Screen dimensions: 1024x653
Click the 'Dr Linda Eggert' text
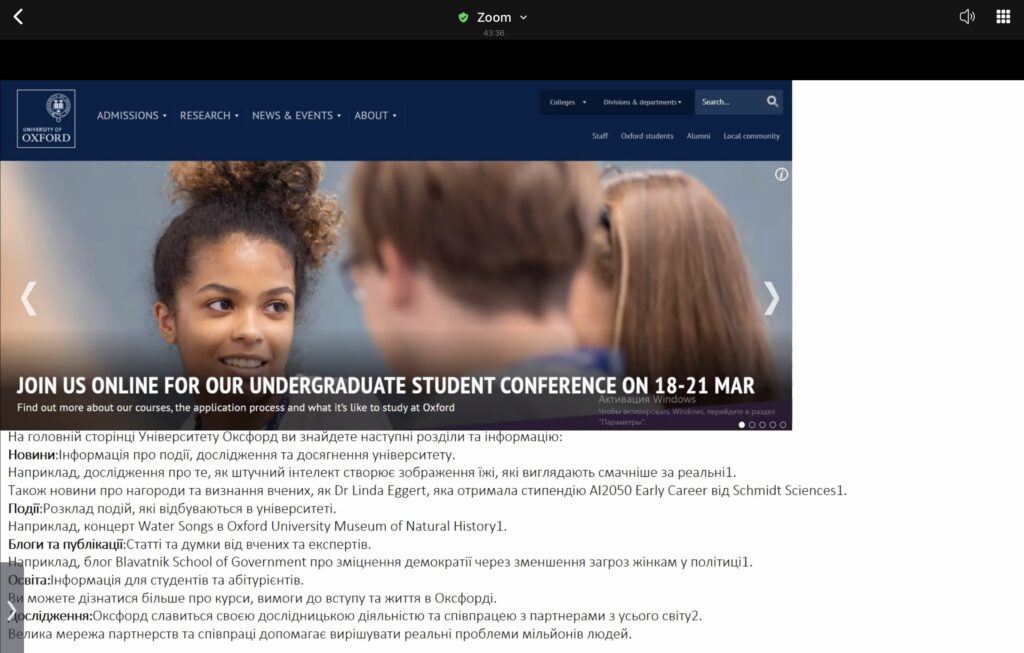coord(381,490)
